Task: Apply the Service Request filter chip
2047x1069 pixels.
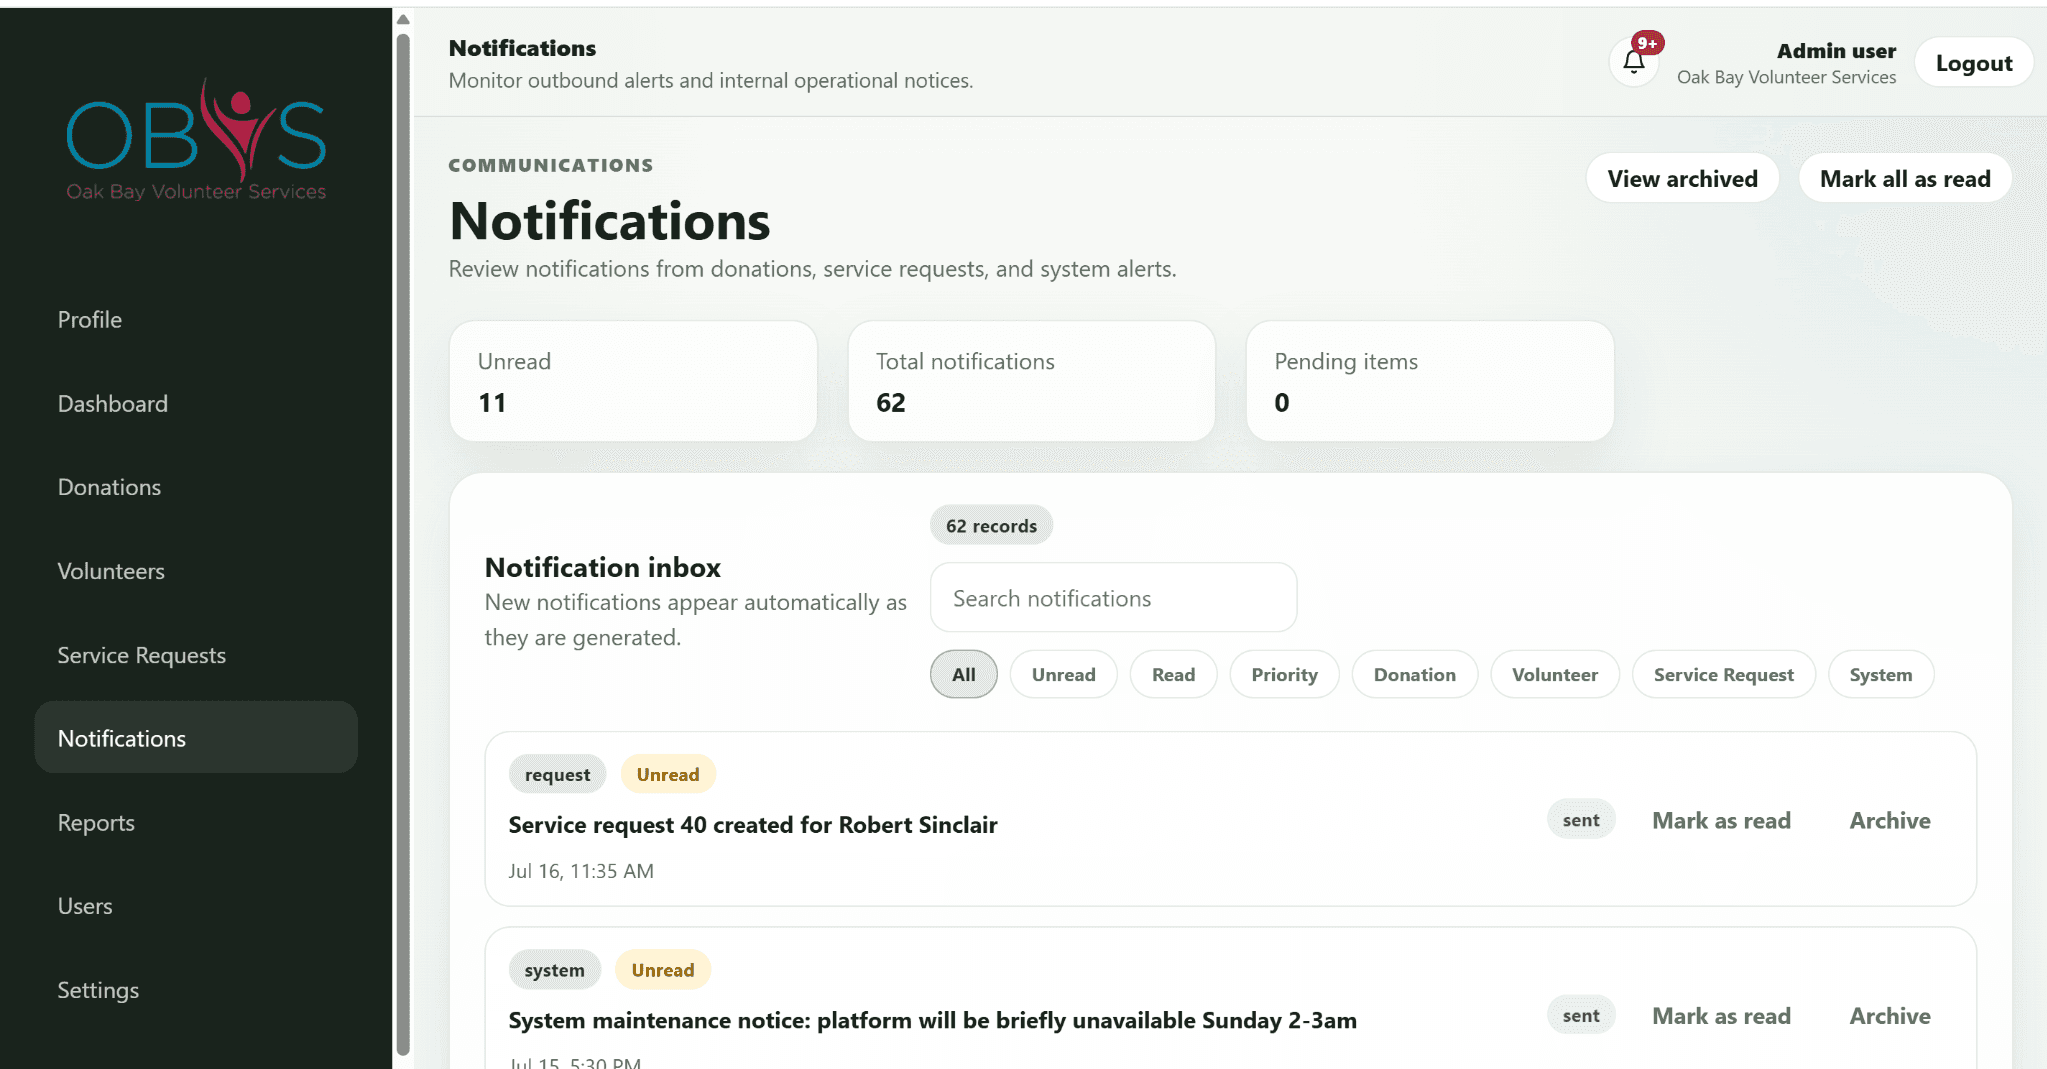Action: (1723, 674)
